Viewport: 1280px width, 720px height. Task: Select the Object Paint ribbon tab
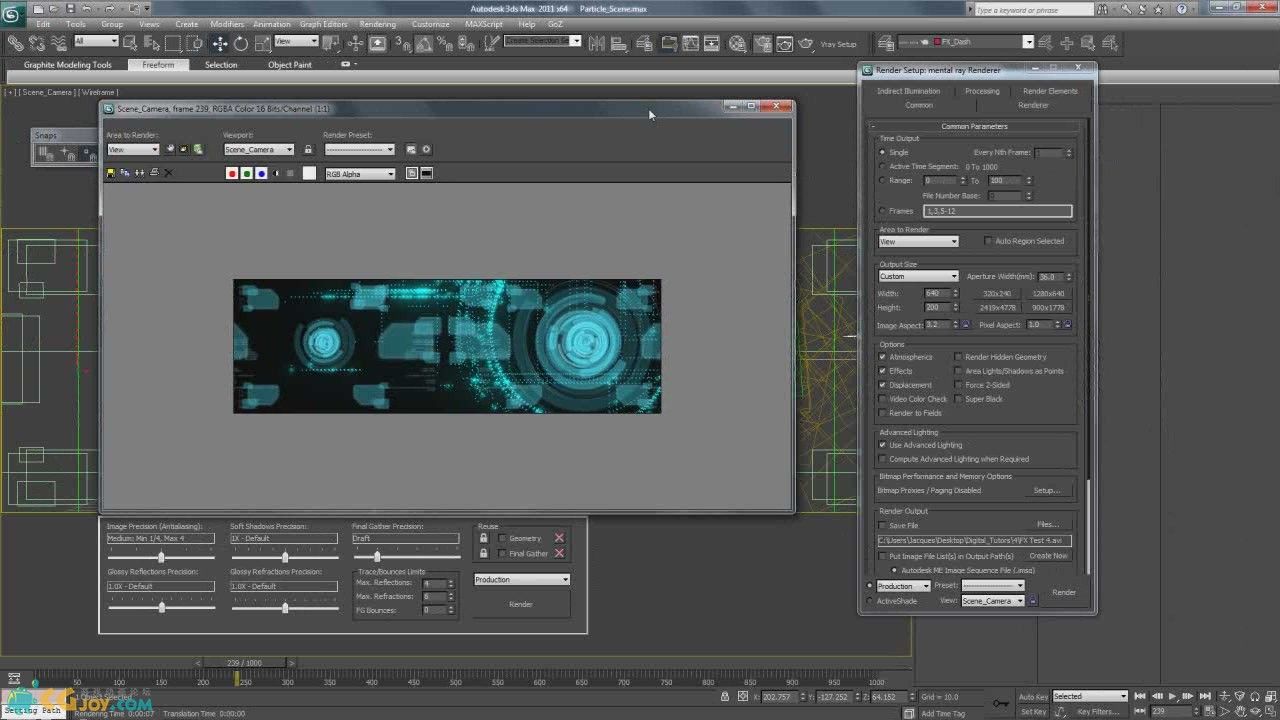[289, 65]
